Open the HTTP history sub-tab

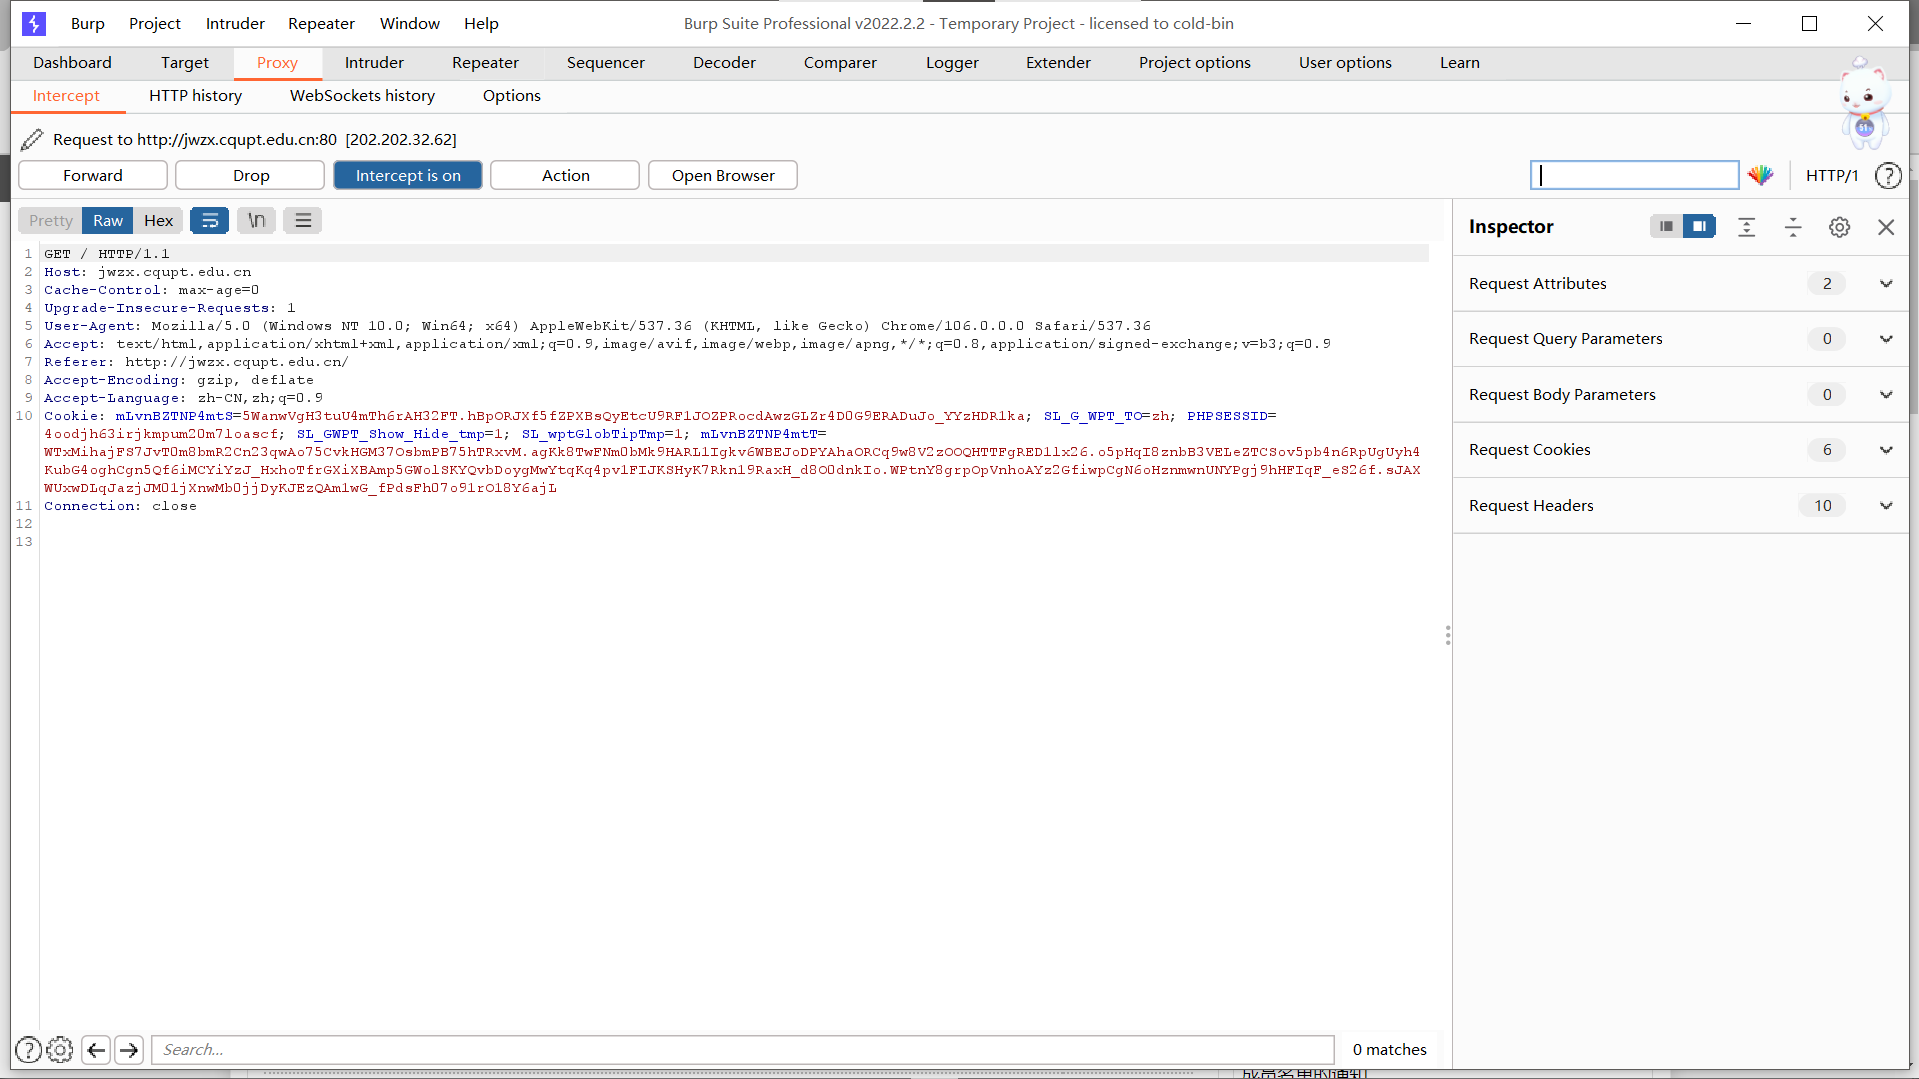[x=196, y=95]
